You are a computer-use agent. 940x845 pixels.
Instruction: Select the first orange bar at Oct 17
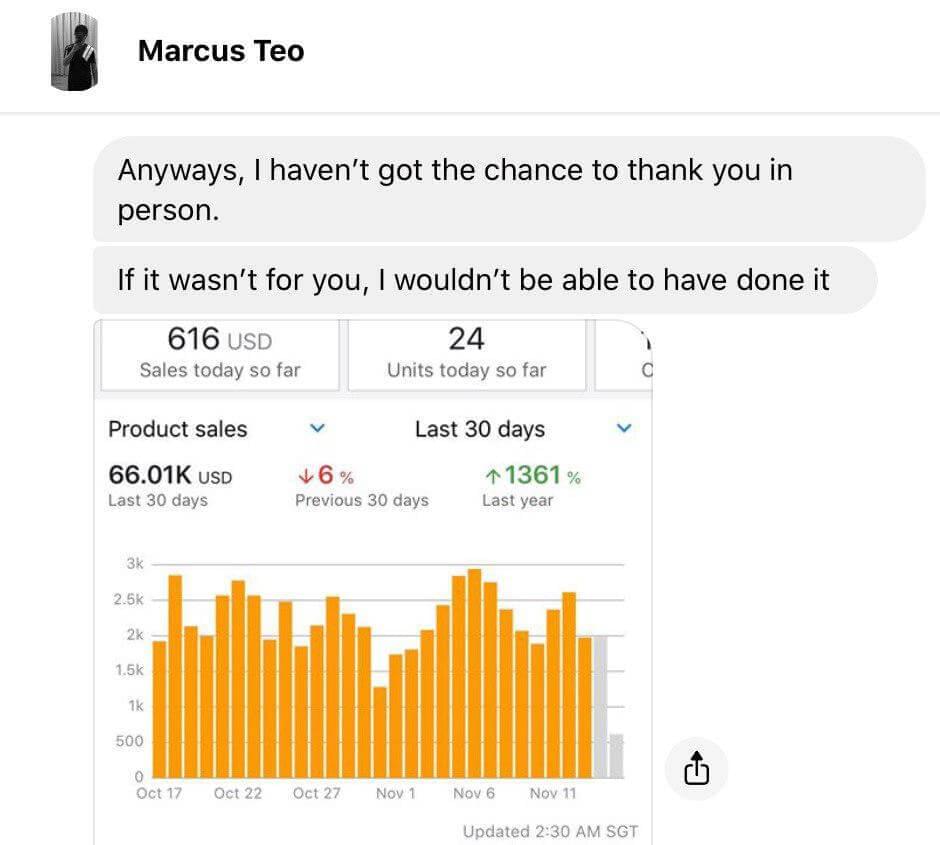159,709
